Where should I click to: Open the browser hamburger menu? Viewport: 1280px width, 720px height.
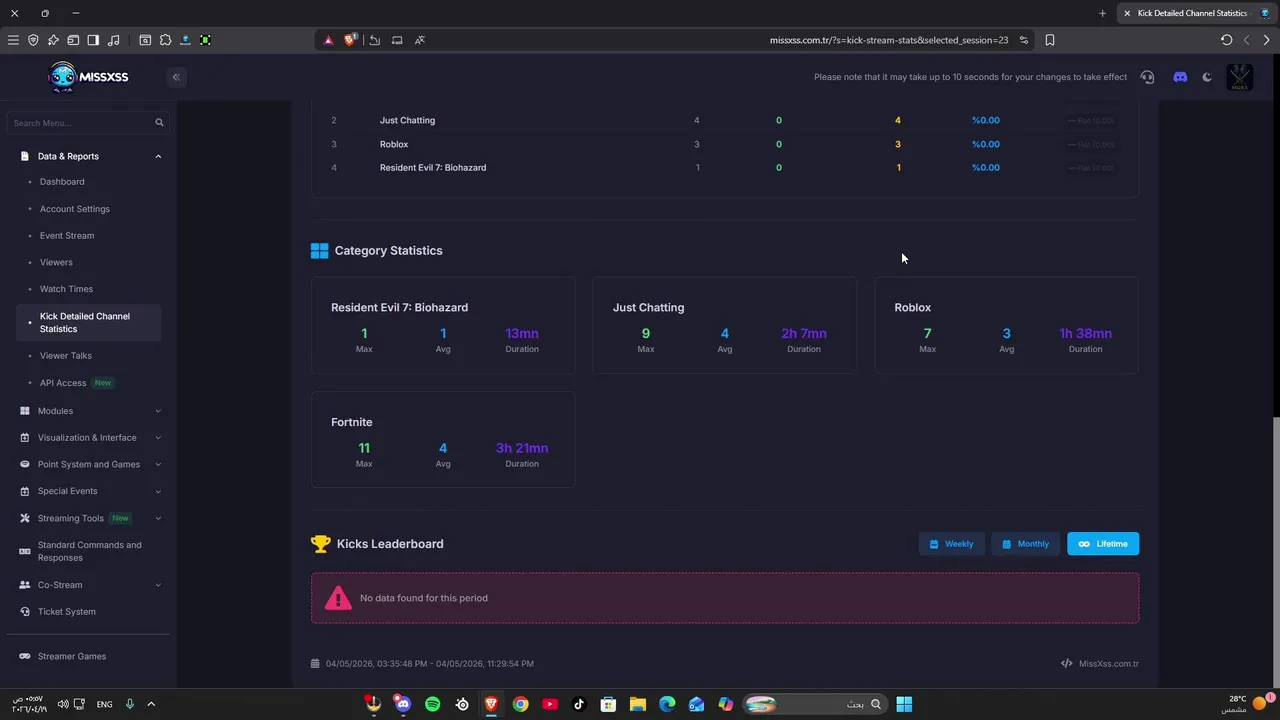click(x=13, y=40)
